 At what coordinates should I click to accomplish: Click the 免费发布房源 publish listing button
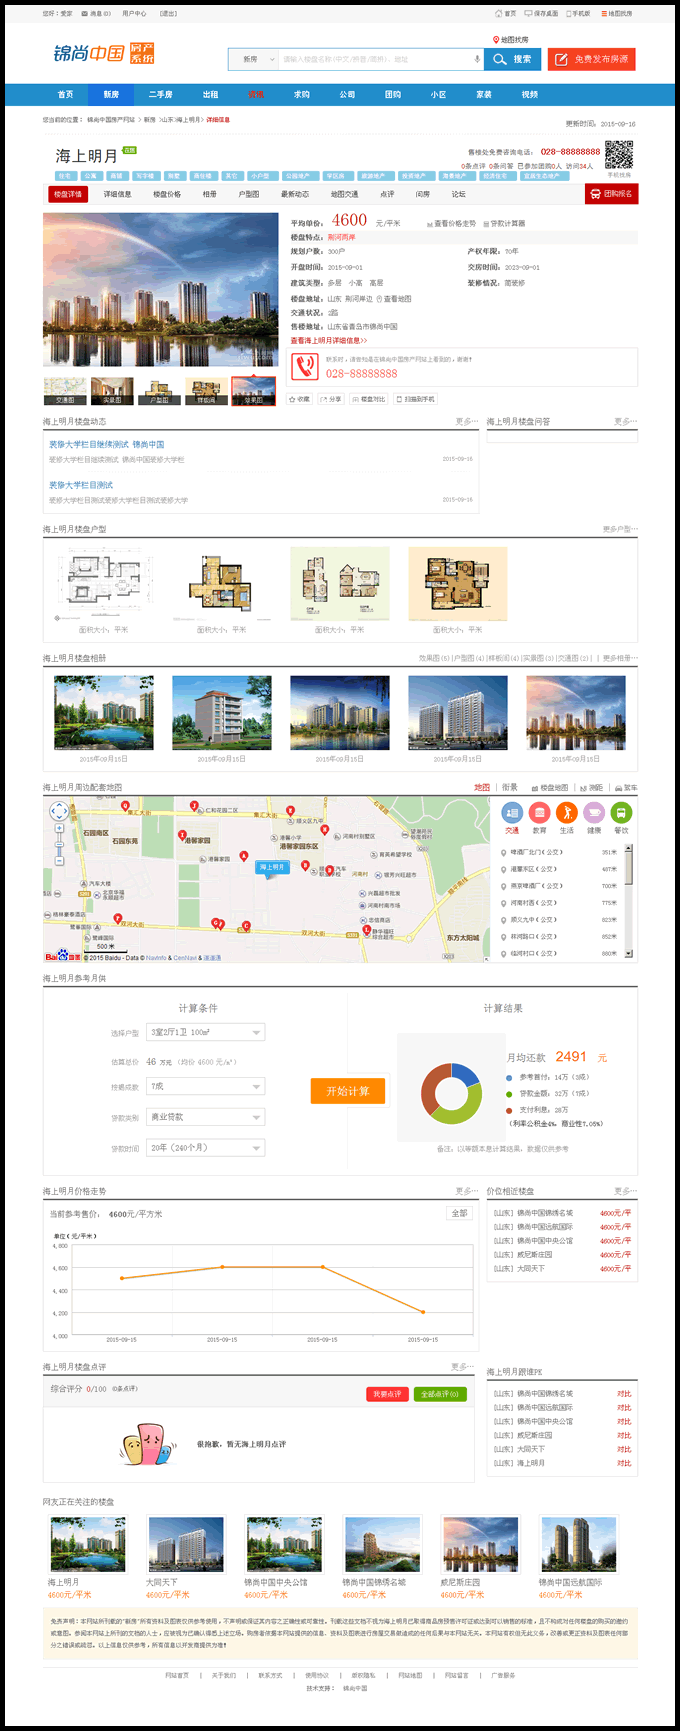click(592, 59)
